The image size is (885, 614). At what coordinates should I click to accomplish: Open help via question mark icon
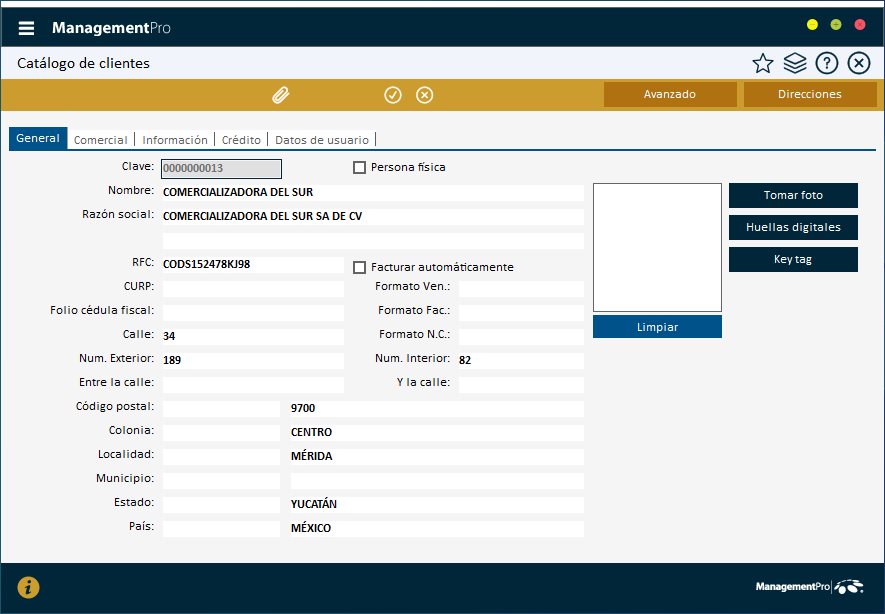826,64
